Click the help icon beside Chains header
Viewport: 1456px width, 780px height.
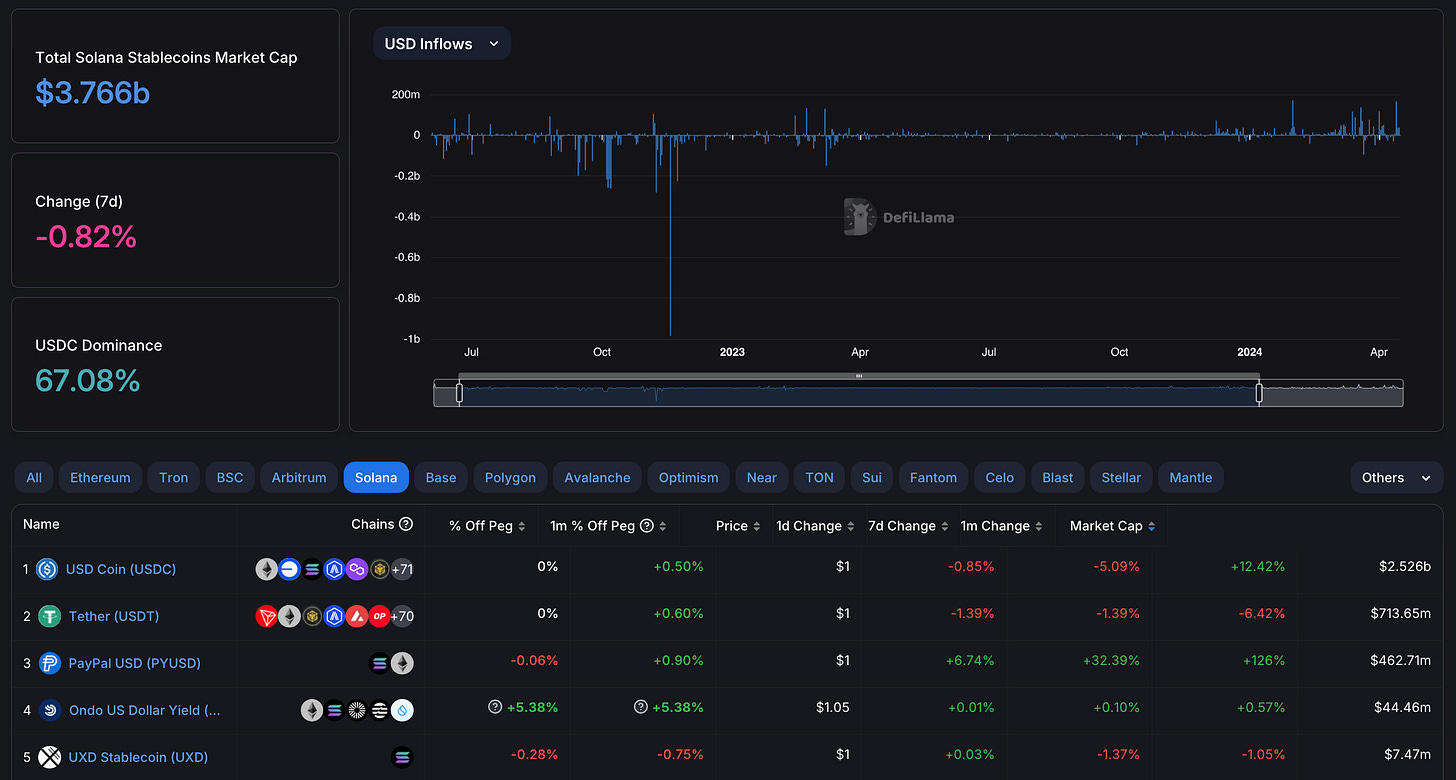coord(406,524)
